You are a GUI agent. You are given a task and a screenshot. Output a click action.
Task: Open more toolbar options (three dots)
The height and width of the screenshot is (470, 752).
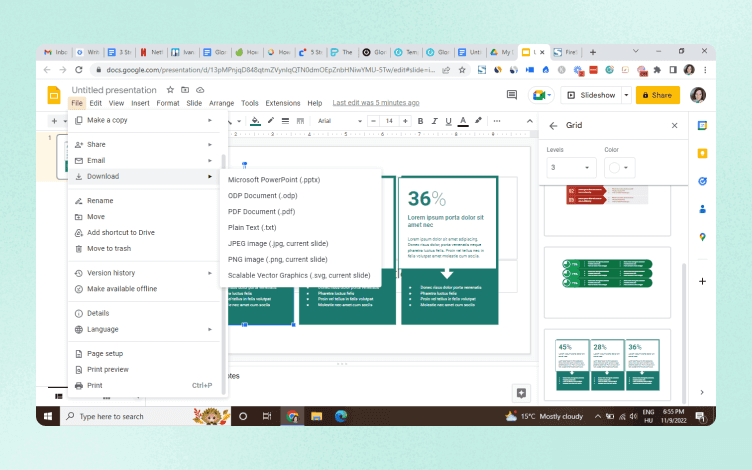click(x=497, y=121)
